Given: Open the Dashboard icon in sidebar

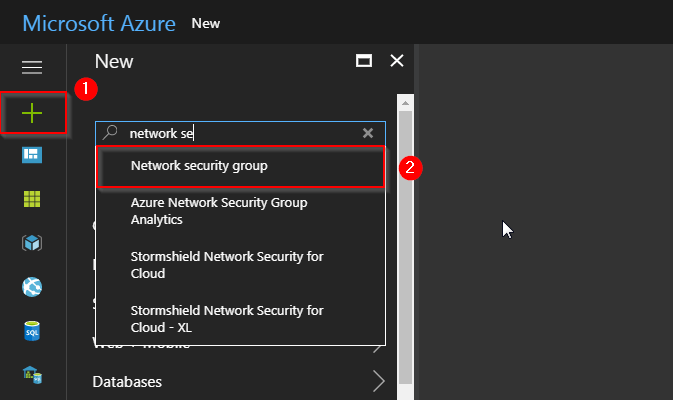Looking at the screenshot, I should 32,155.
